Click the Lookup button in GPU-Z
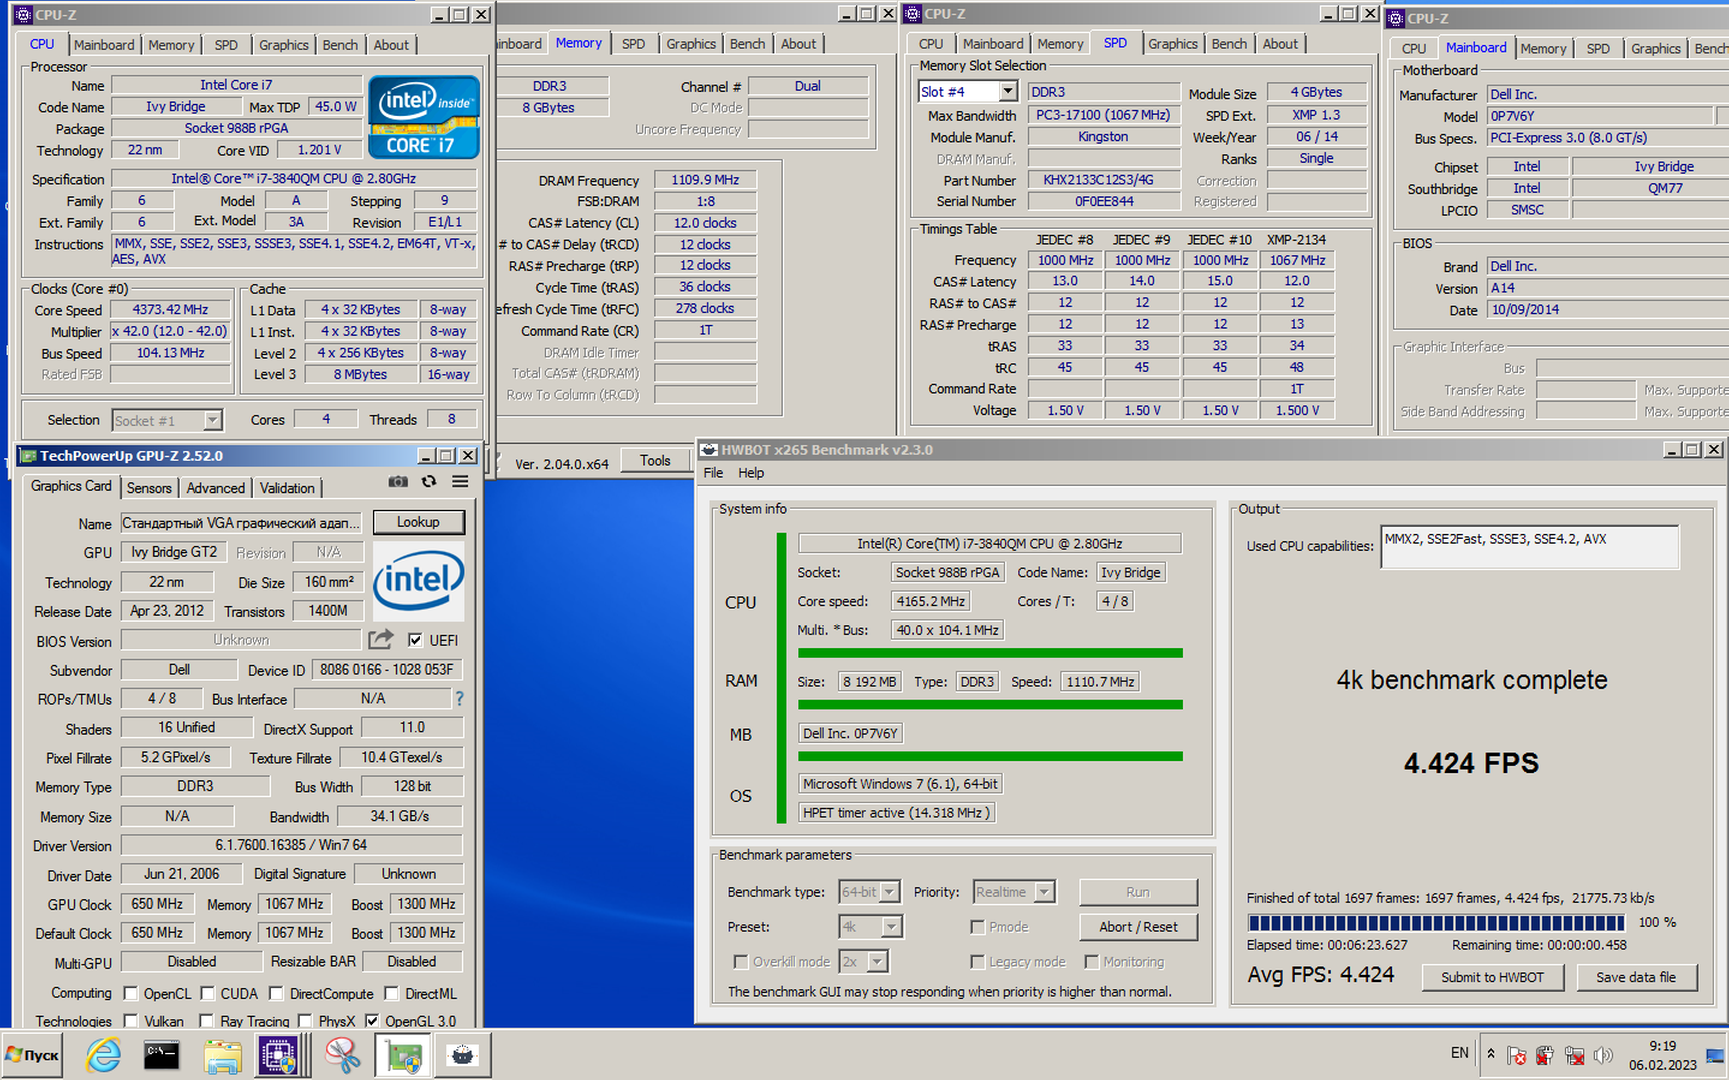The height and width of the screenshot is (1080, 1729). pos(418,522)
